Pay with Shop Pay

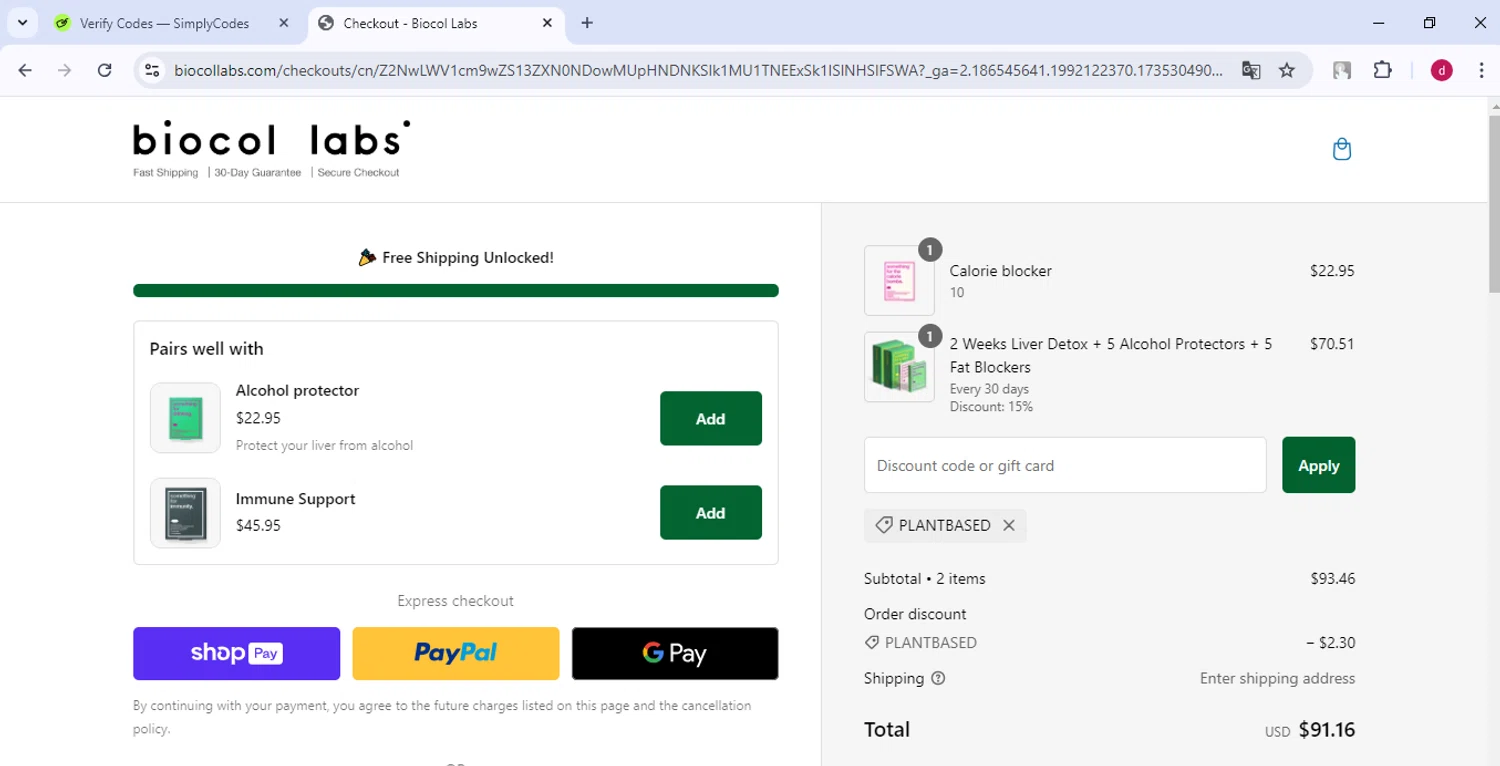pyautogui.click(x=237, y=653)
